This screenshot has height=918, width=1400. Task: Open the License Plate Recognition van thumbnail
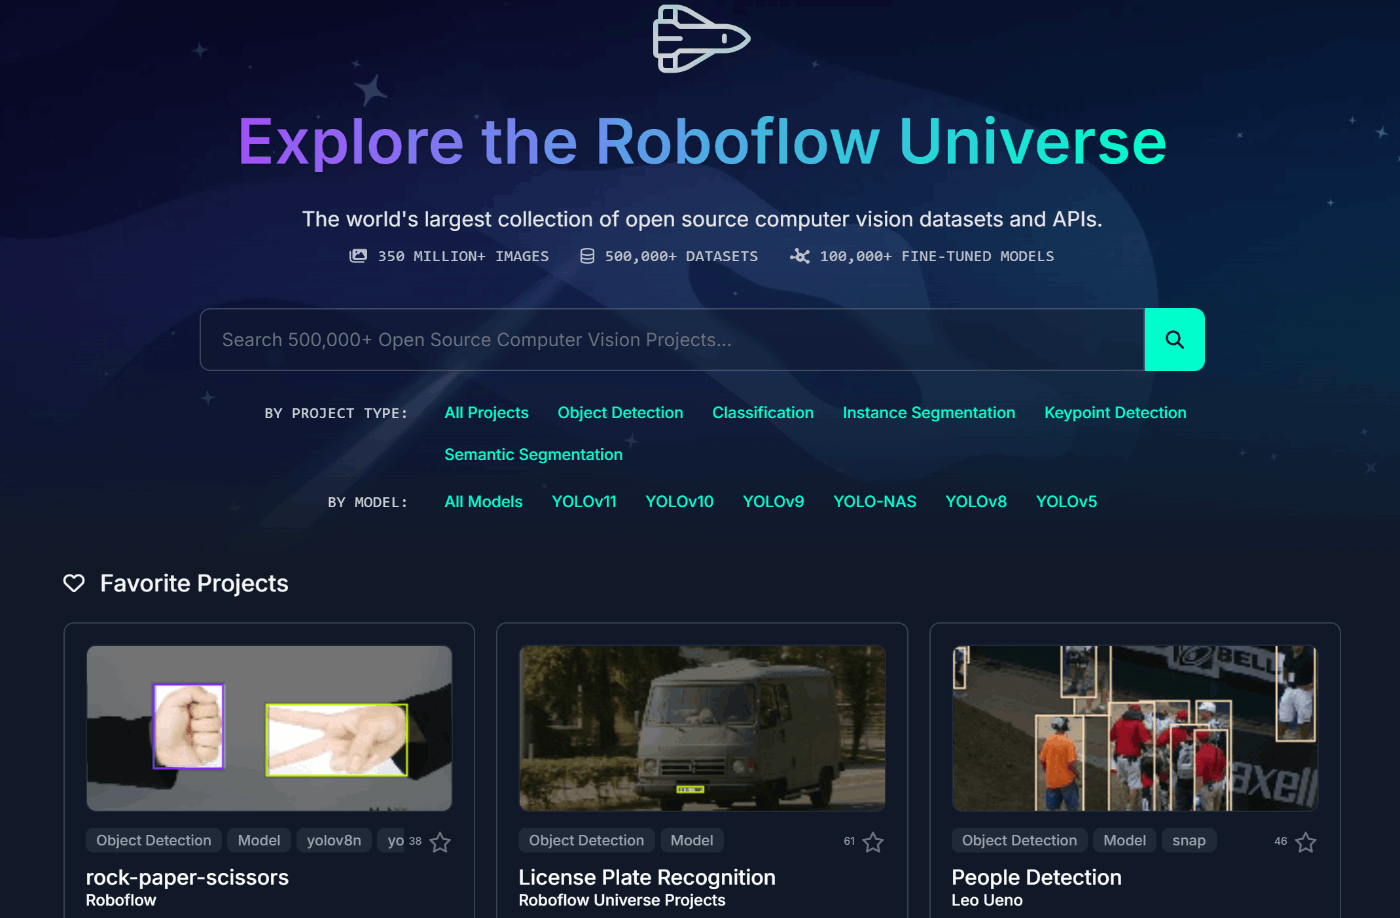coord(702,728)
